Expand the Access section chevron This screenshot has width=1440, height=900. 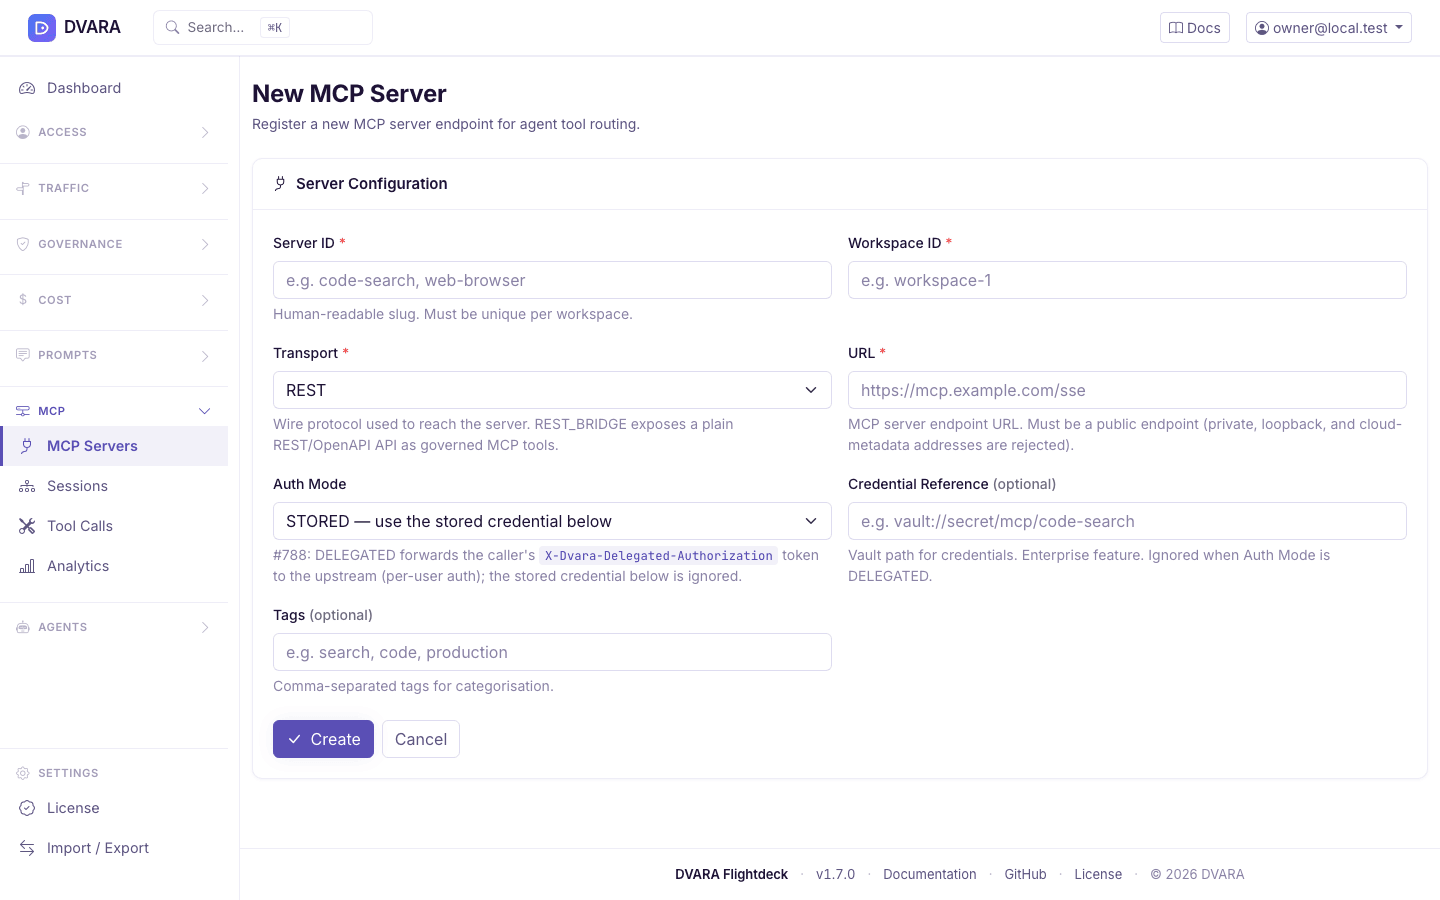[x=205, y=132]
